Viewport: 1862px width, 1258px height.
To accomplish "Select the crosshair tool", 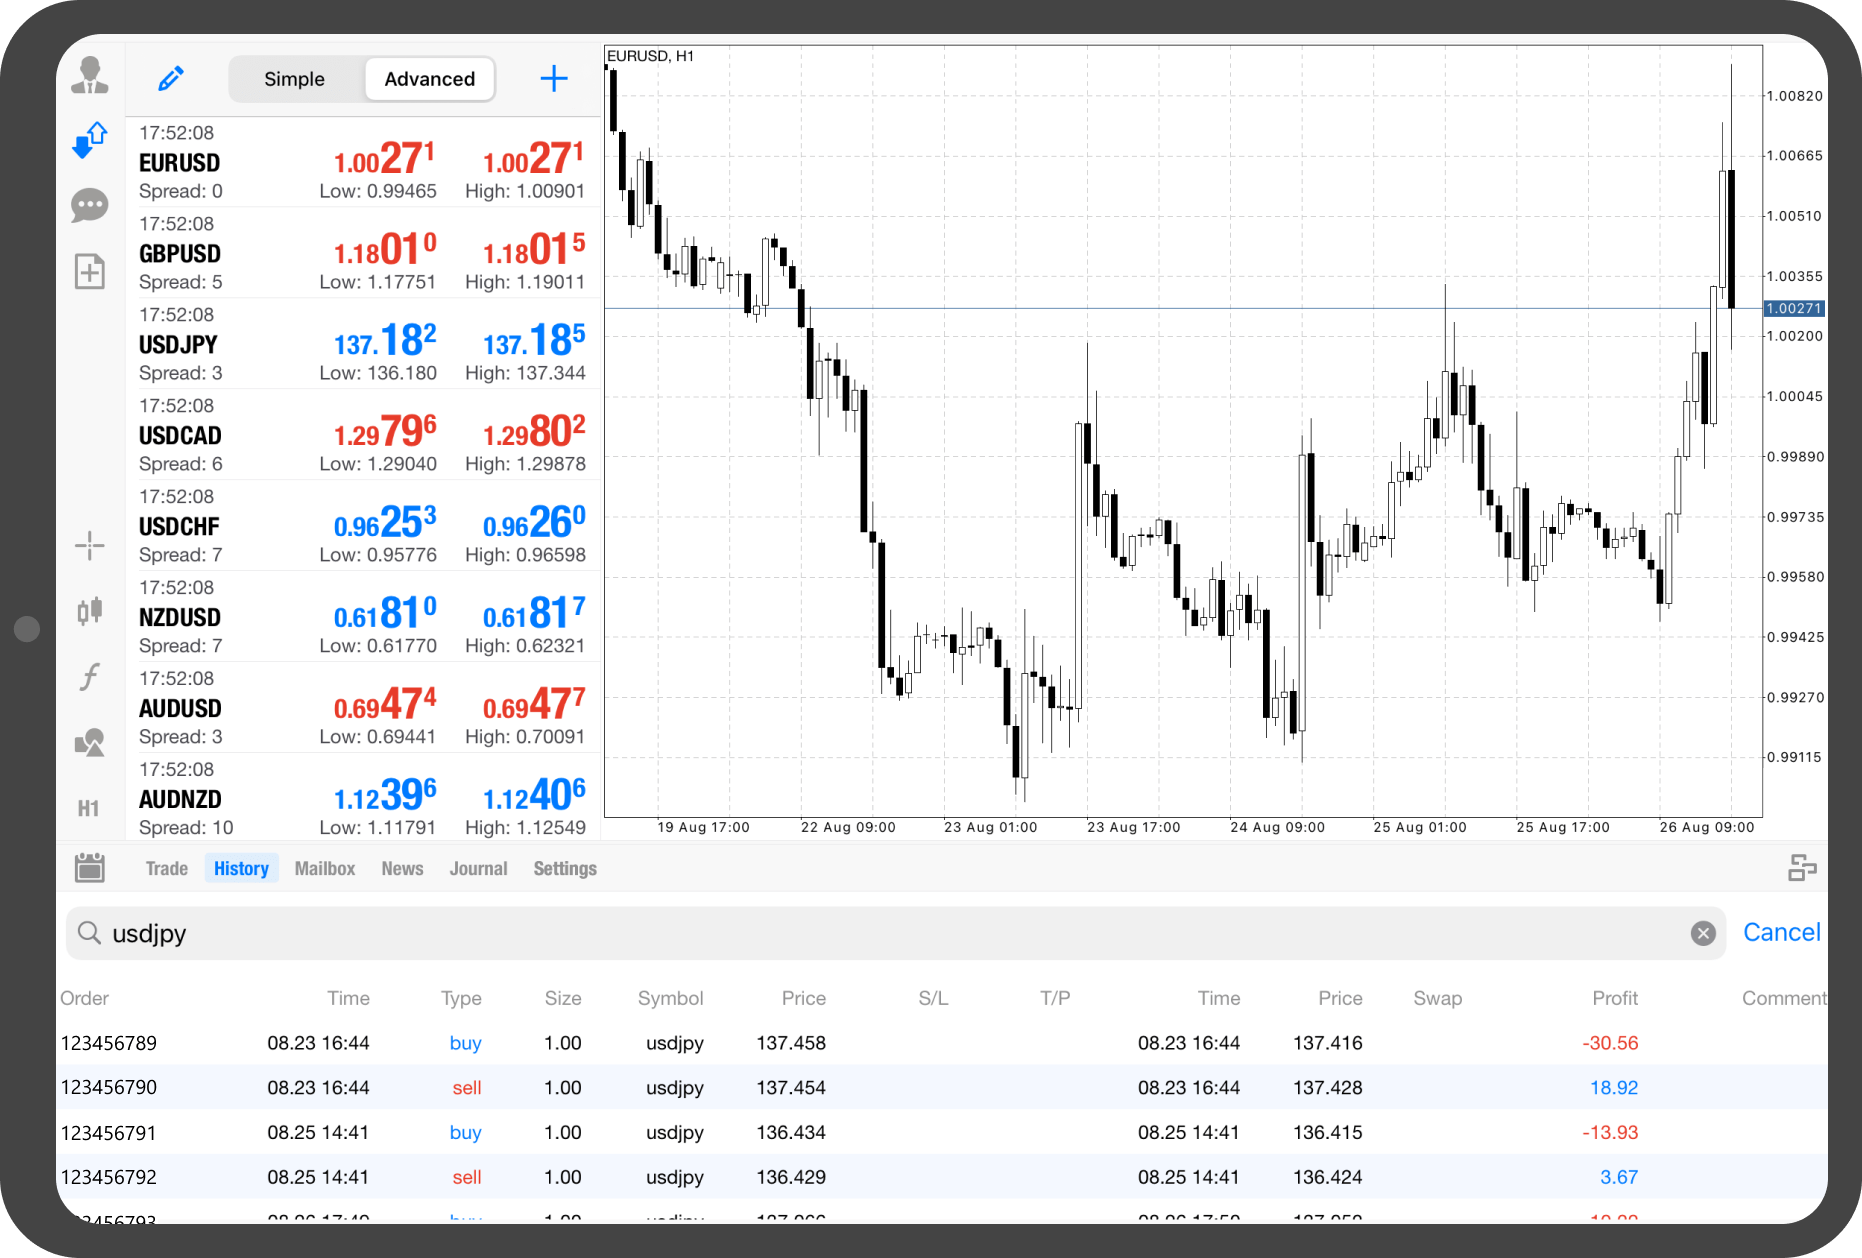I will point(90,545).
